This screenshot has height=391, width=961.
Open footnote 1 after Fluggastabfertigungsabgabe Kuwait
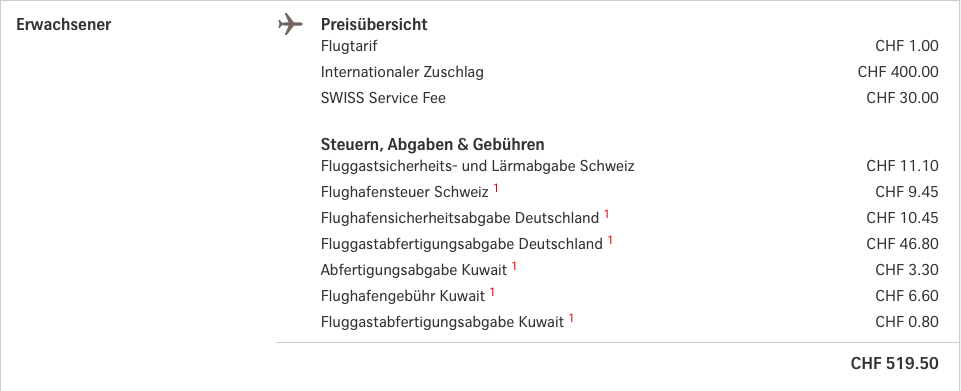coord(571,317)
